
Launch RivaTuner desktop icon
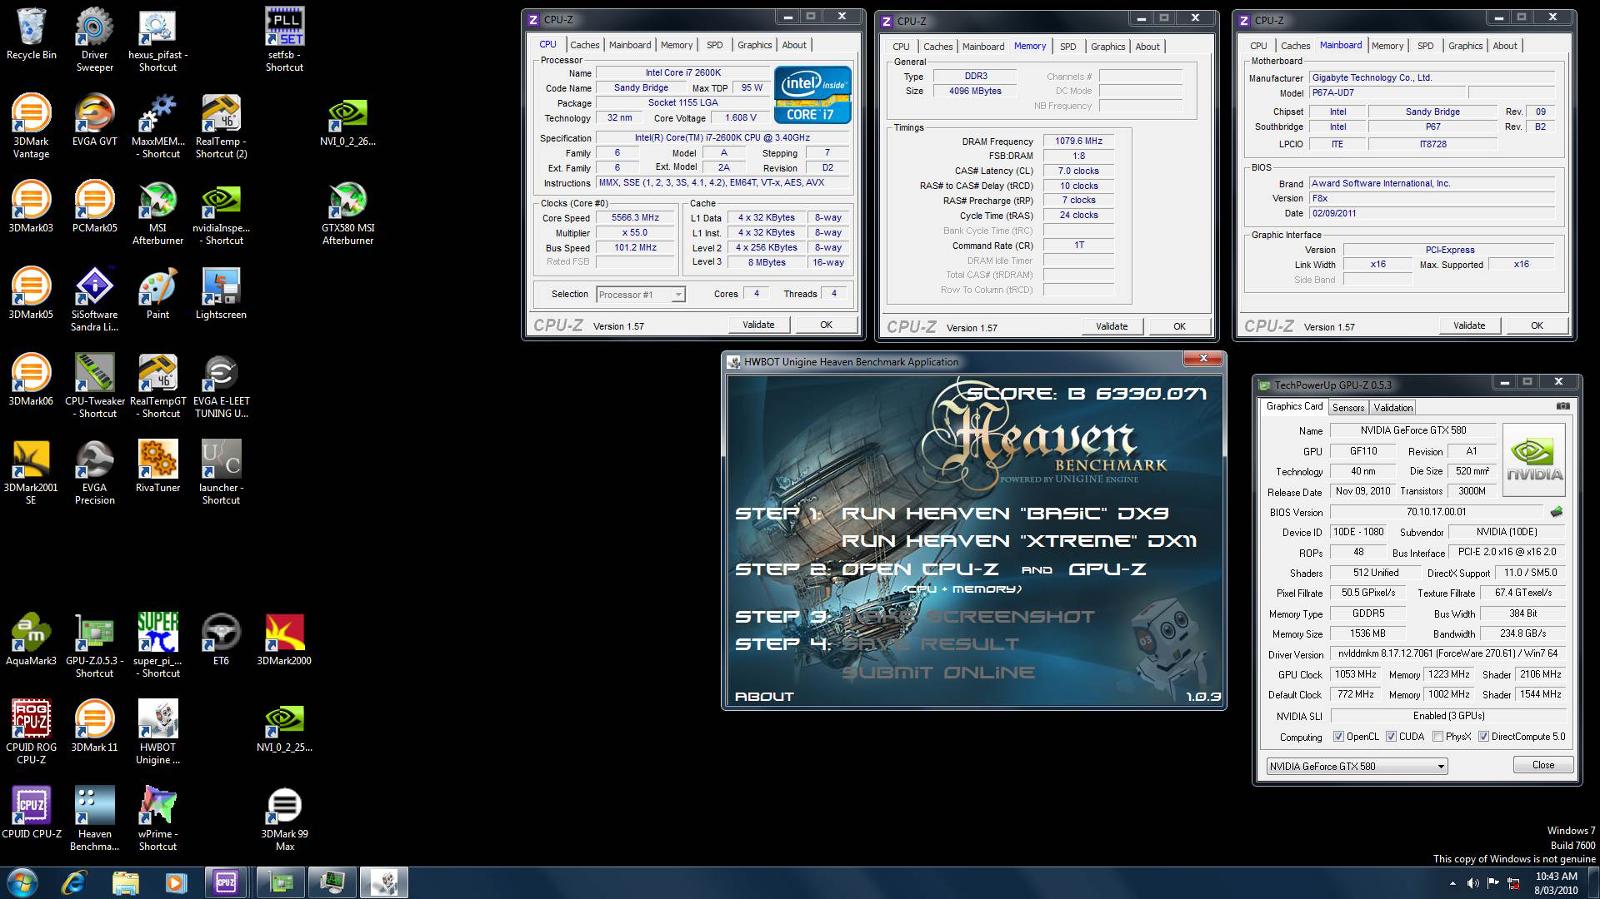[158, 466]
